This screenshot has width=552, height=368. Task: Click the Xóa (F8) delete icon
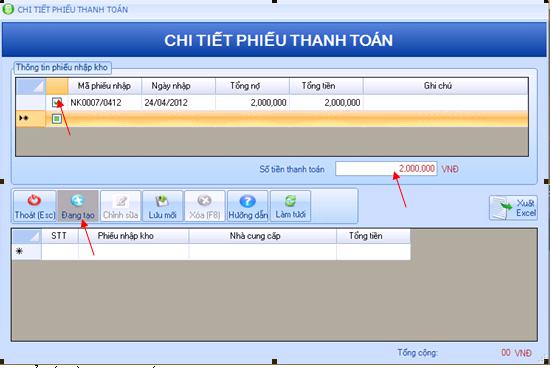205,201
